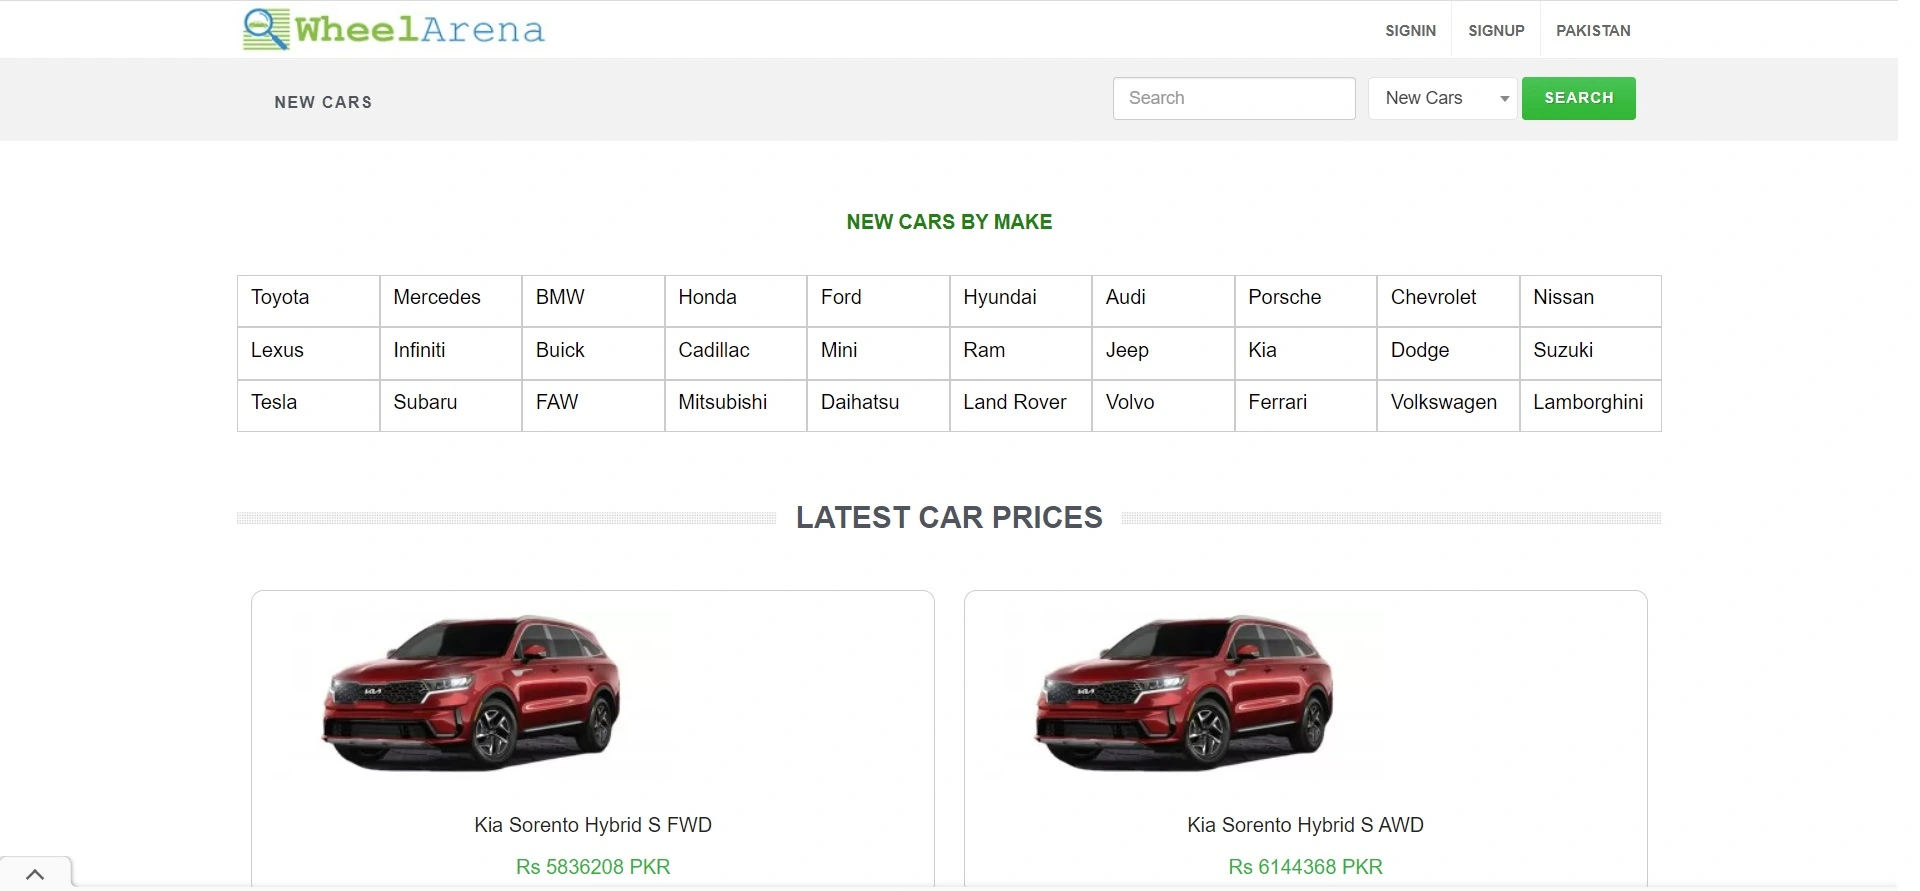
Task: Click the LATEST CAR PRICES heading
Action: click(949, 517)
